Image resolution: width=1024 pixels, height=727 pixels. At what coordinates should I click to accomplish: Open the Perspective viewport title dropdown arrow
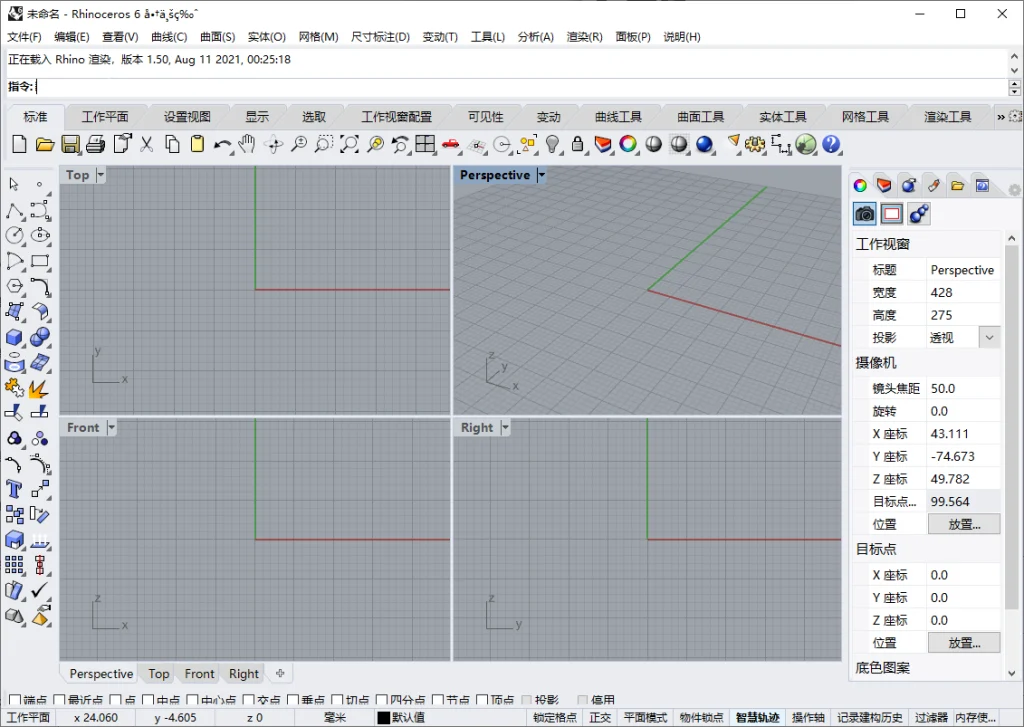[541, 175]
